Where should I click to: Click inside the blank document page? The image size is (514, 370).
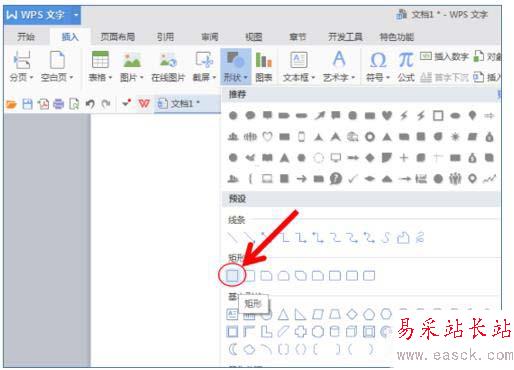pos(155,240)
